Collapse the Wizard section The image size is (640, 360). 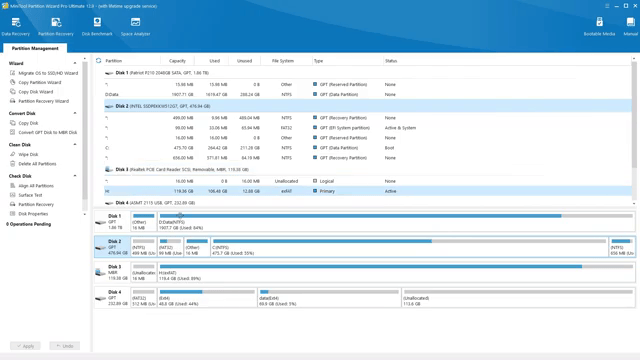point(75,63)
